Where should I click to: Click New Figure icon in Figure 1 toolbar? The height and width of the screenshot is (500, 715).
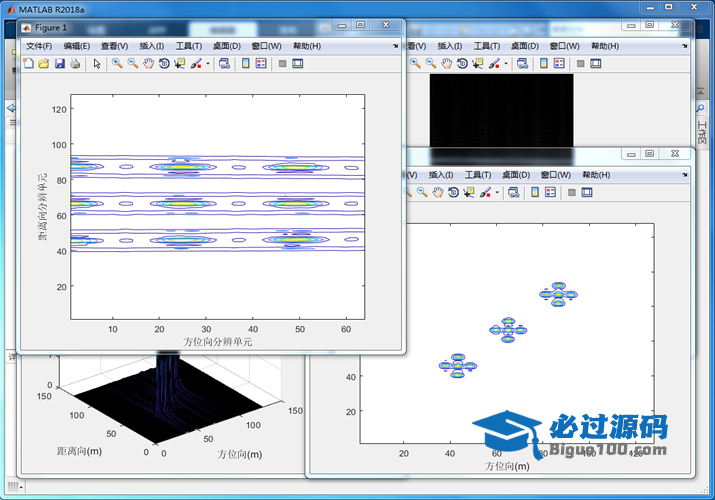[28, 63]
